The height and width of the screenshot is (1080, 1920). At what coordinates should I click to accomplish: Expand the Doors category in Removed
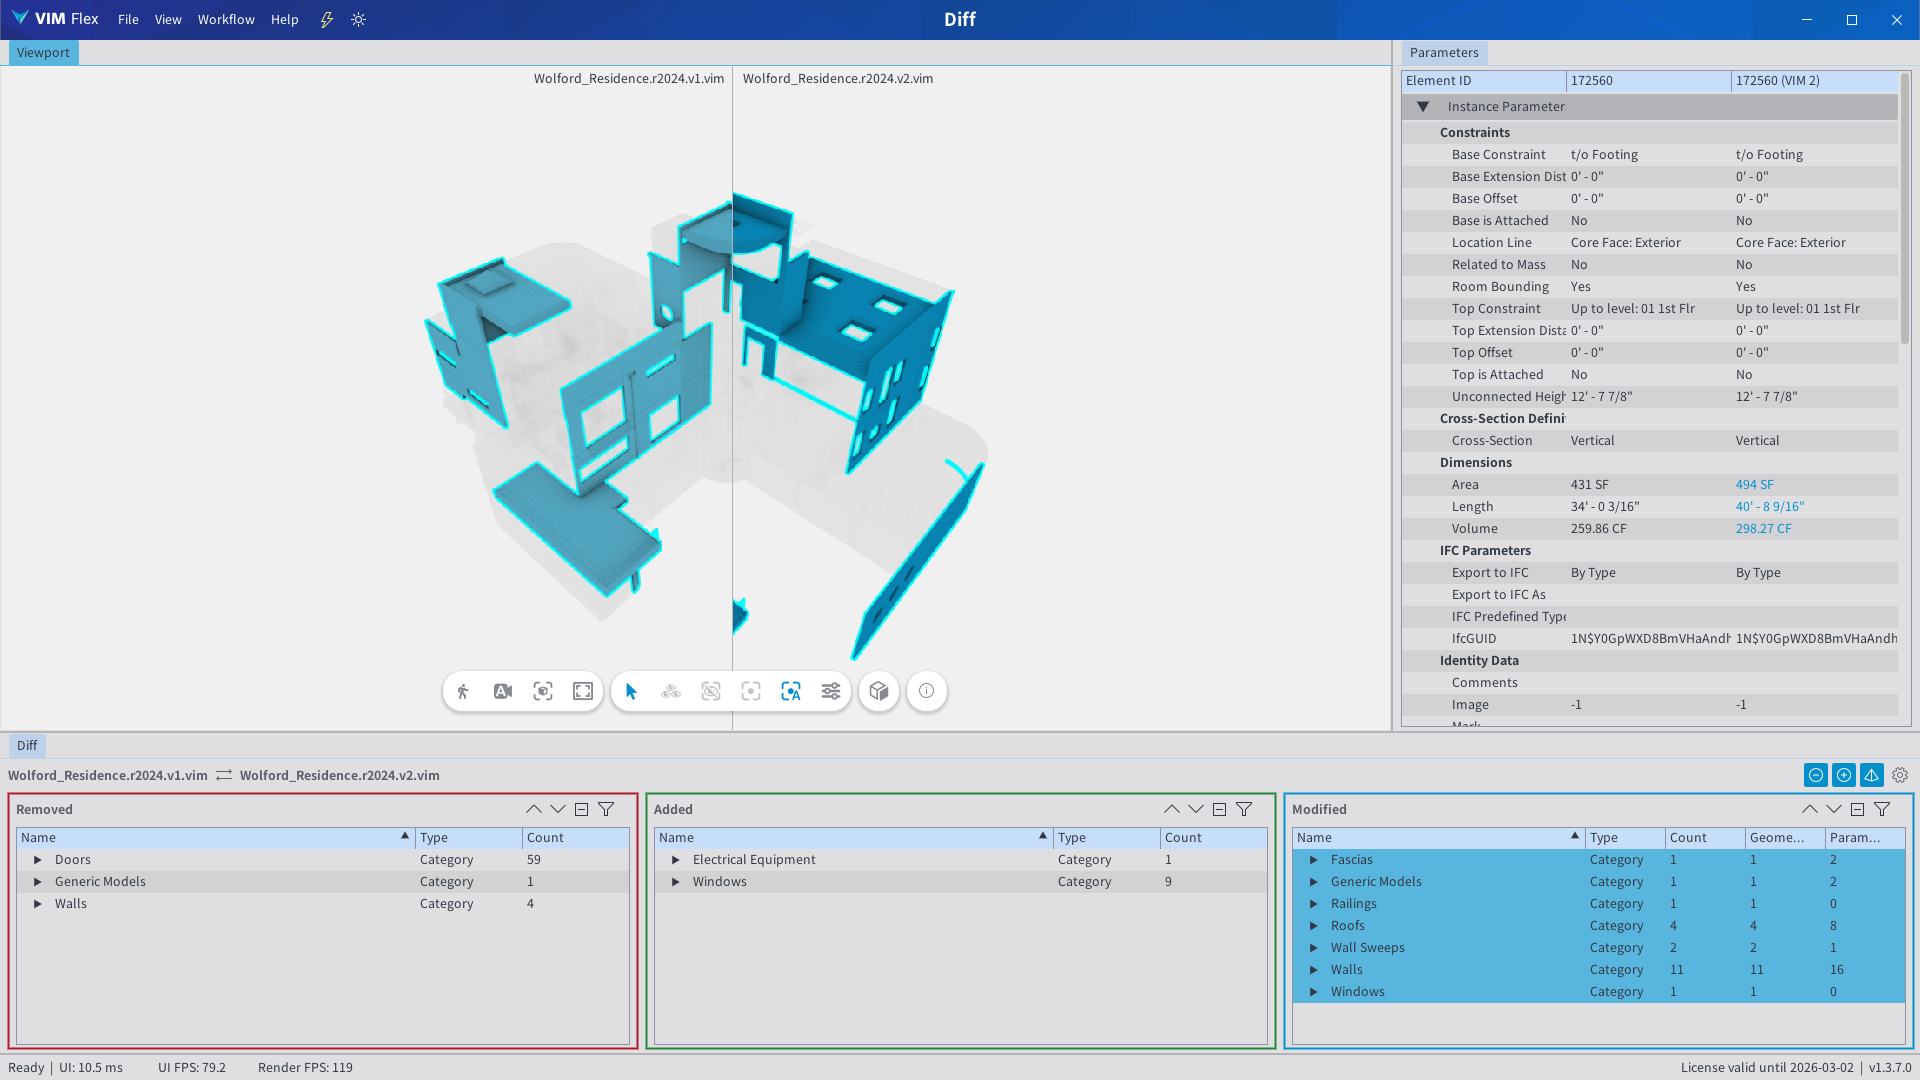coord(38,860)
